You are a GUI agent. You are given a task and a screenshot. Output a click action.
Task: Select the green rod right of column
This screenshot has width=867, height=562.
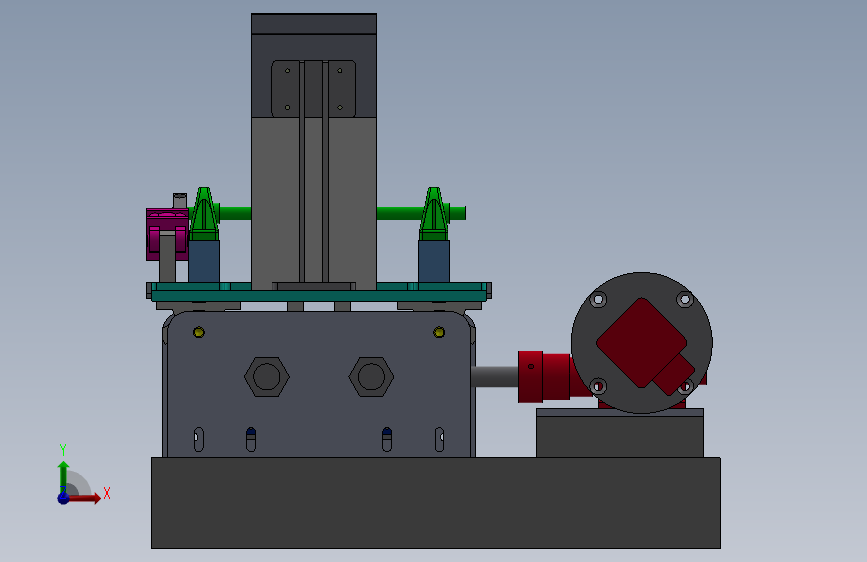[399, 213]
